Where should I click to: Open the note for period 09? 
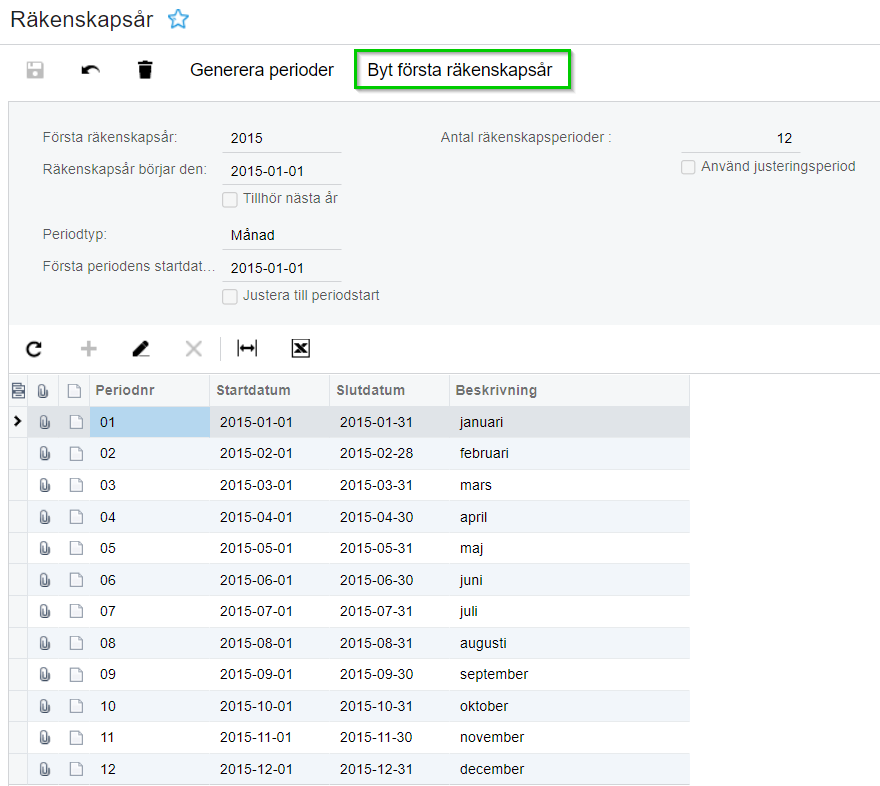tap(76, 674)
